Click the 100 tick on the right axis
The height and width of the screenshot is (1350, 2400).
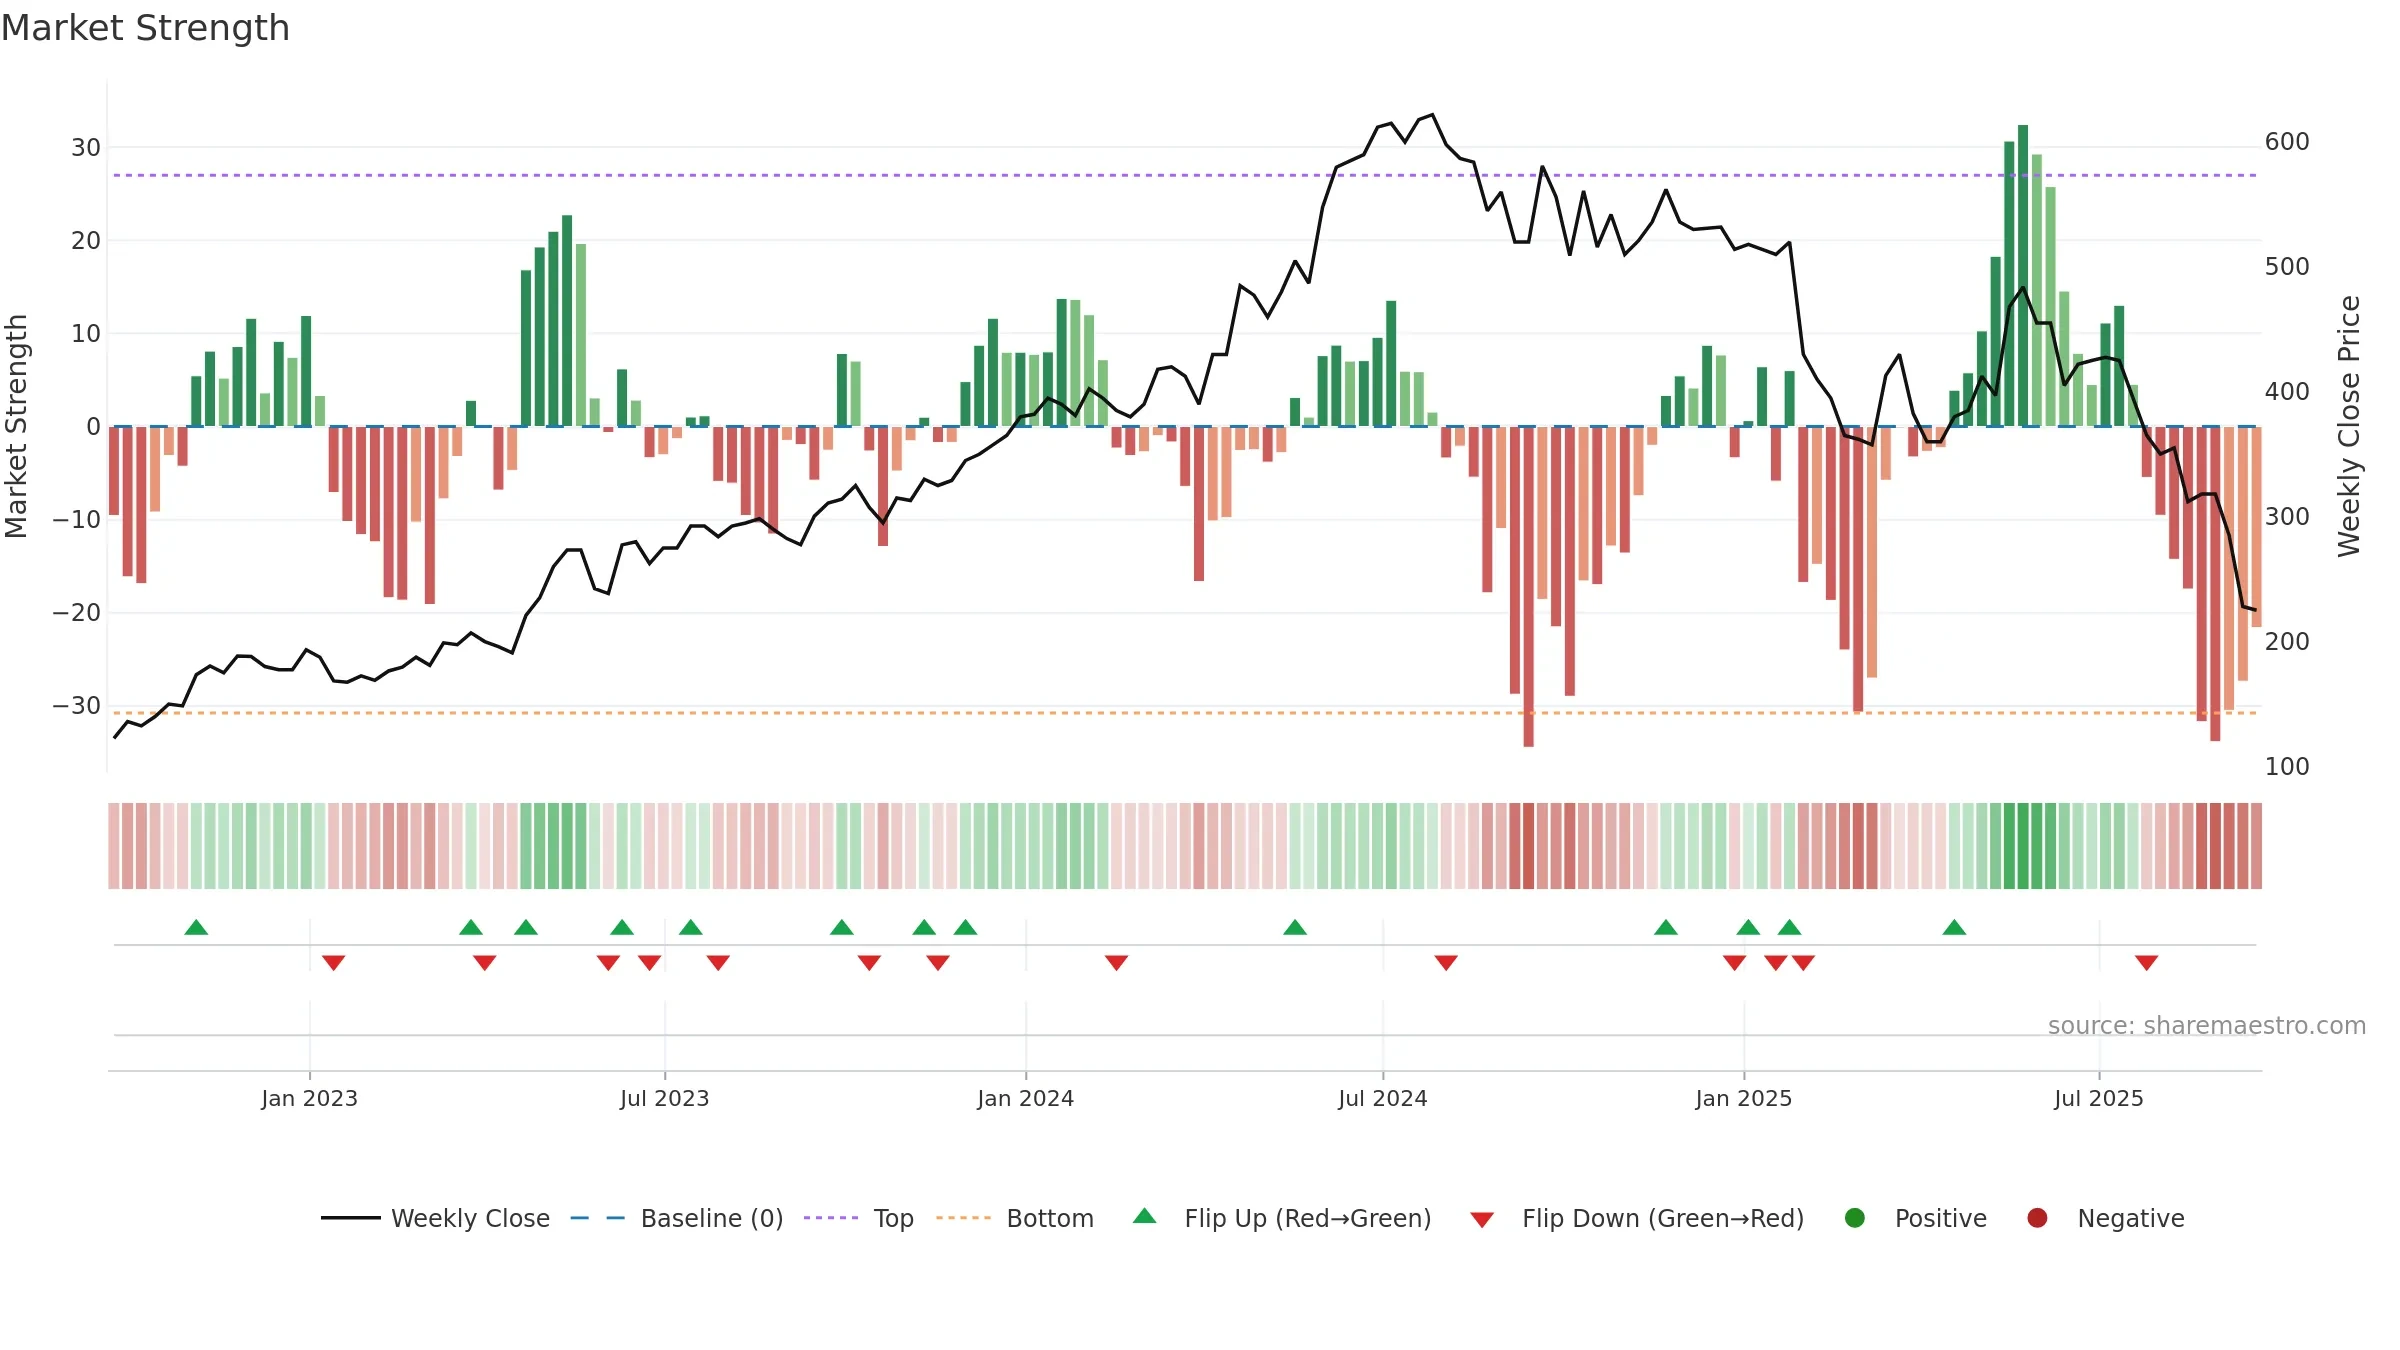tap(2287, 767)
